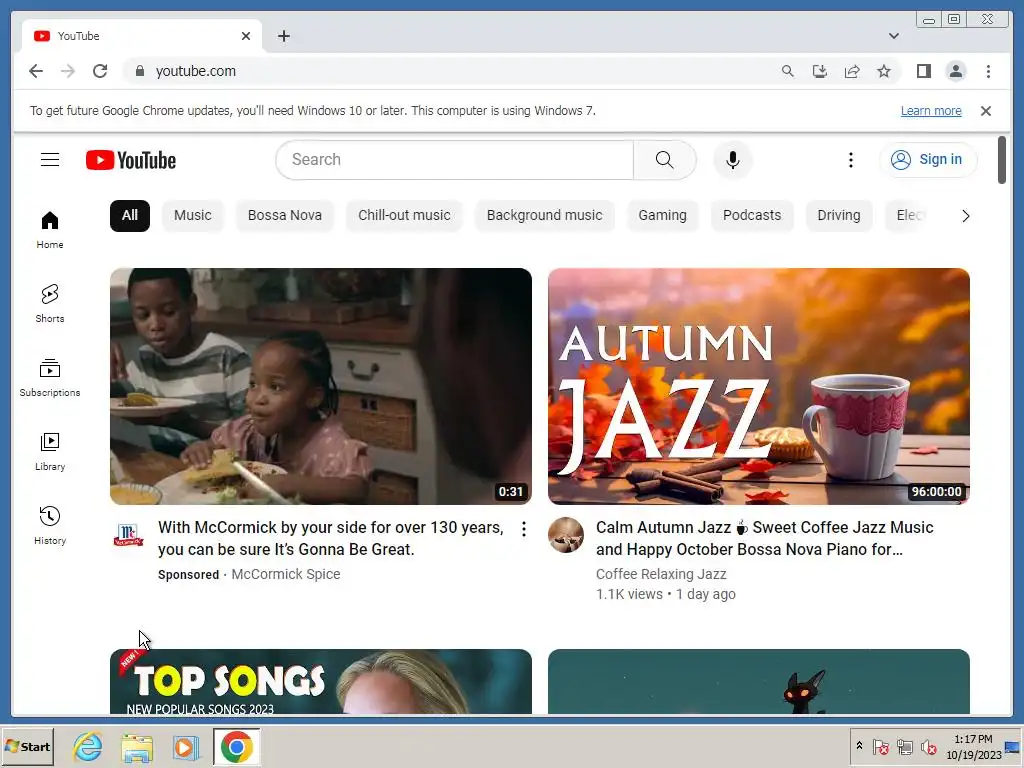Open Library from the sidebar
The width and height of the screenshot is (1024, 768).
(x=50, y=452)
